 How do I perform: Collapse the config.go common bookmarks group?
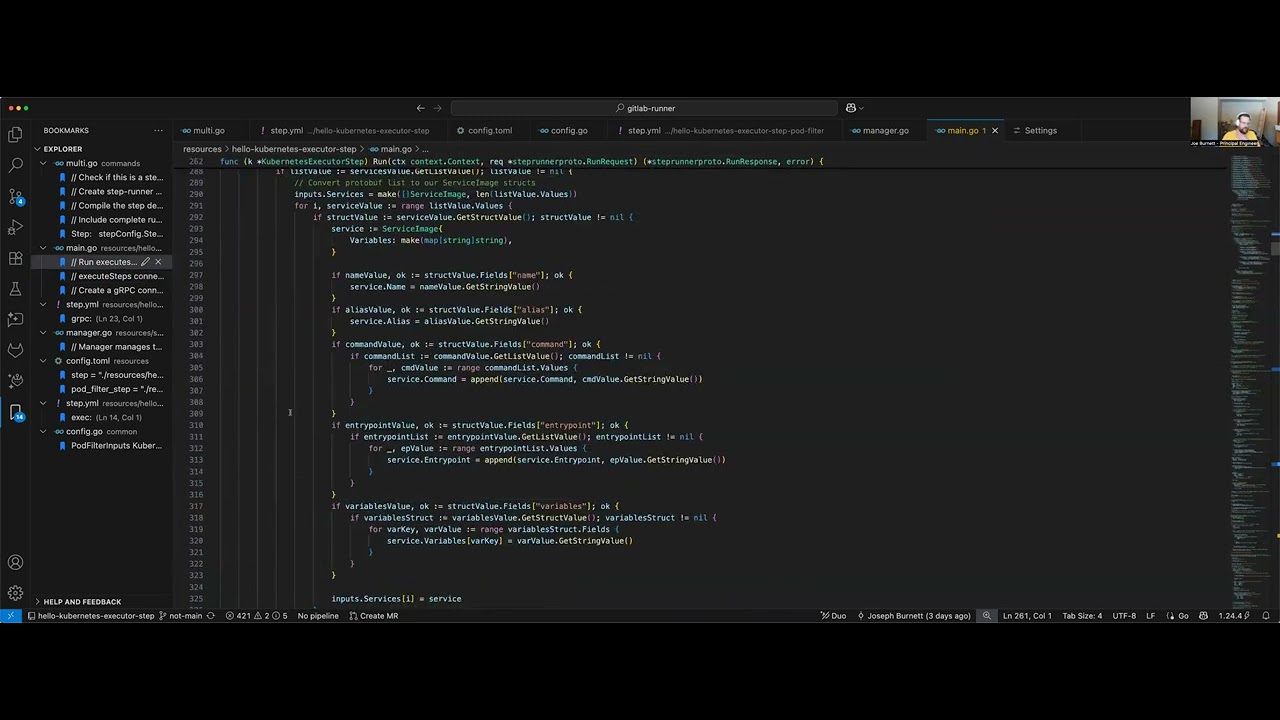[x=43, y=432]
